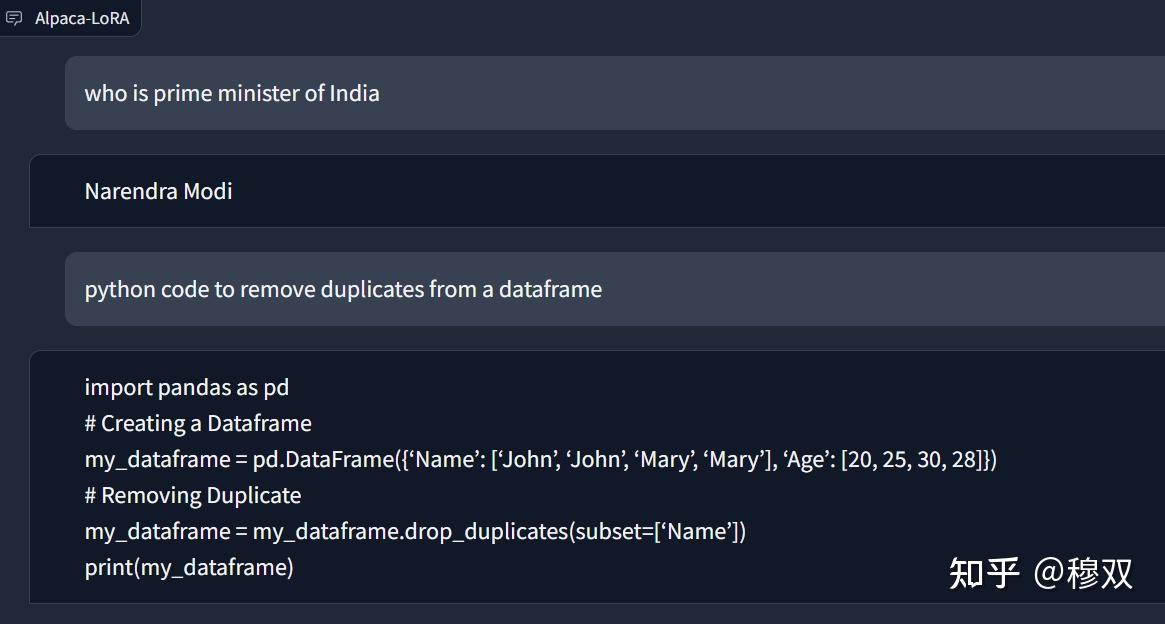The image size is (1165, 624).
Task: Click the word 'dataframe' in the second prompt
Action: click(550, 290)
